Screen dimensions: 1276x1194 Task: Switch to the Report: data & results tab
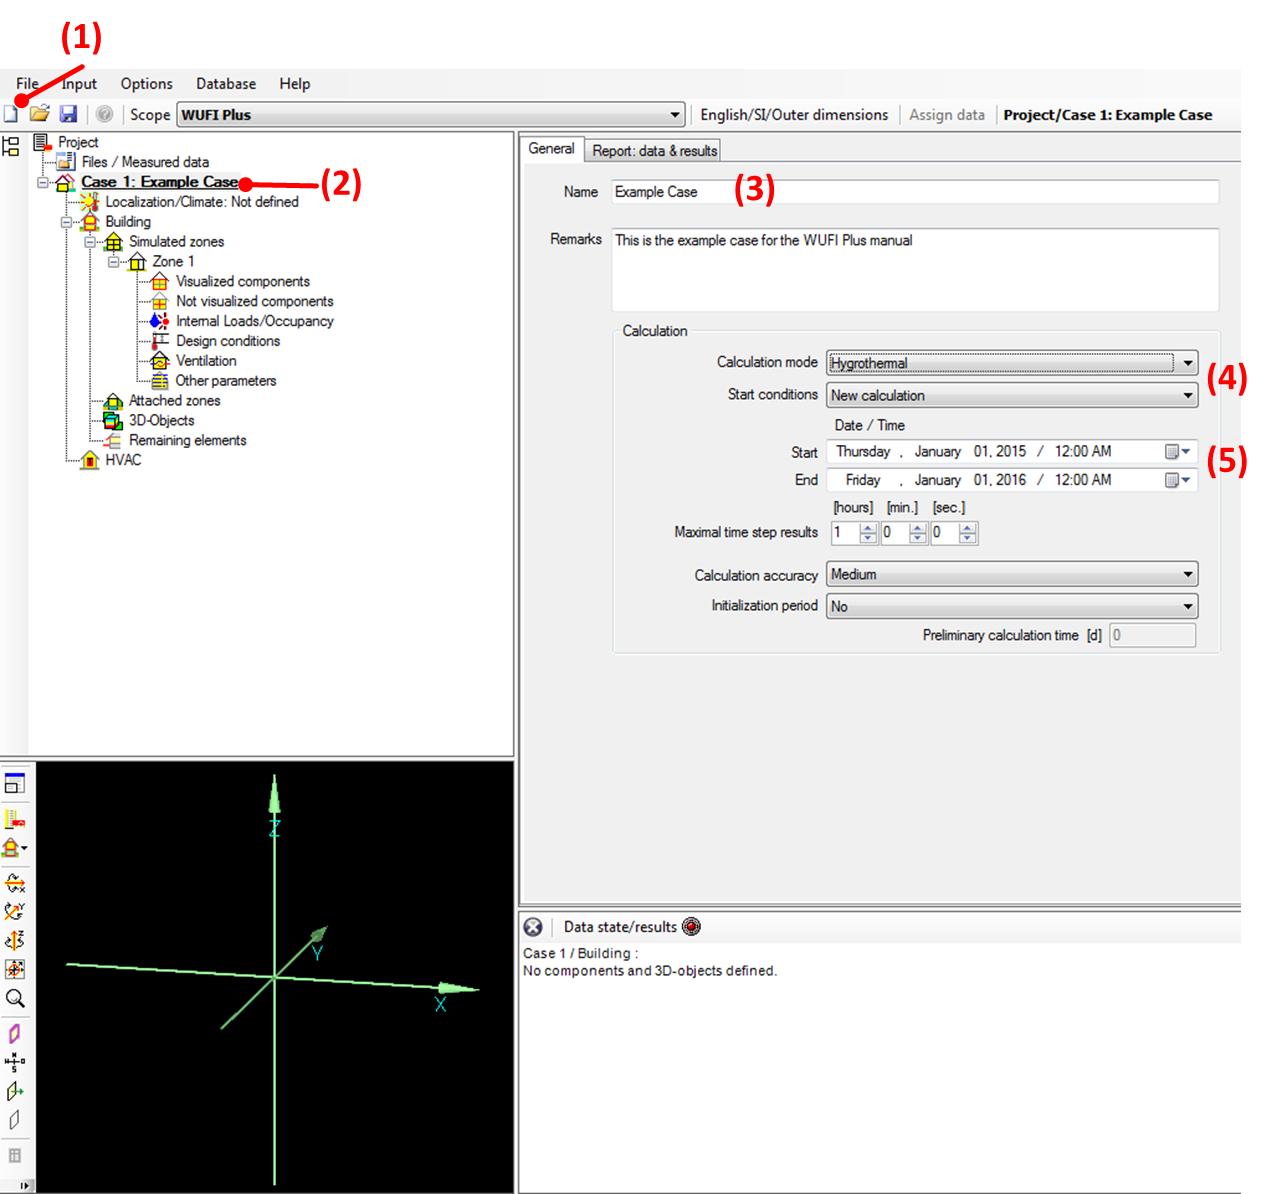[655, 150]
